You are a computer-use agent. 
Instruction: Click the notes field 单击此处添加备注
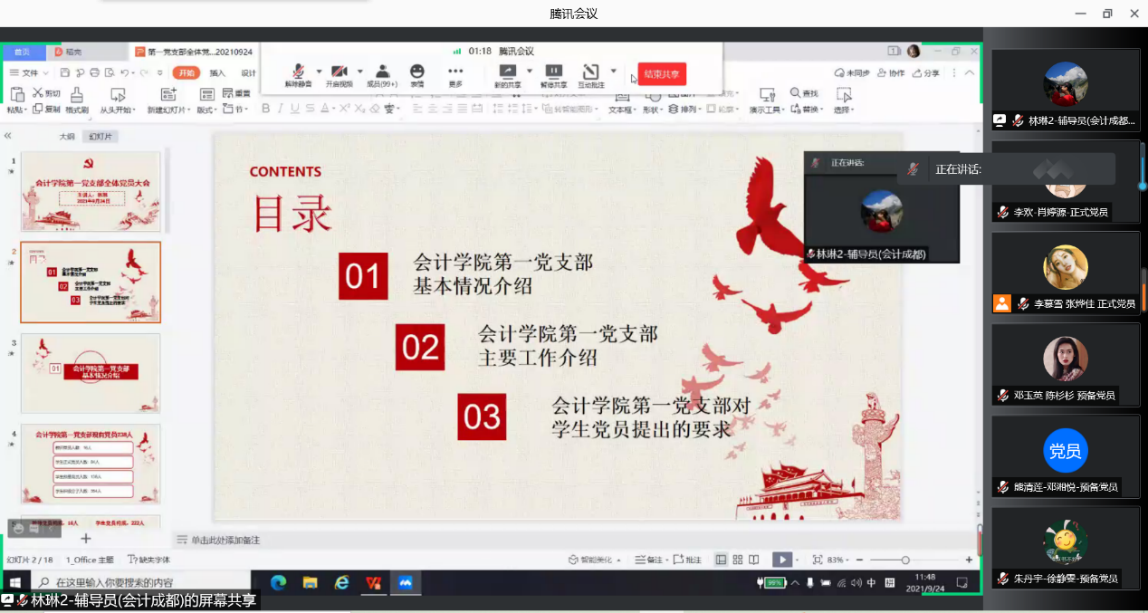(x=226, y=540)
